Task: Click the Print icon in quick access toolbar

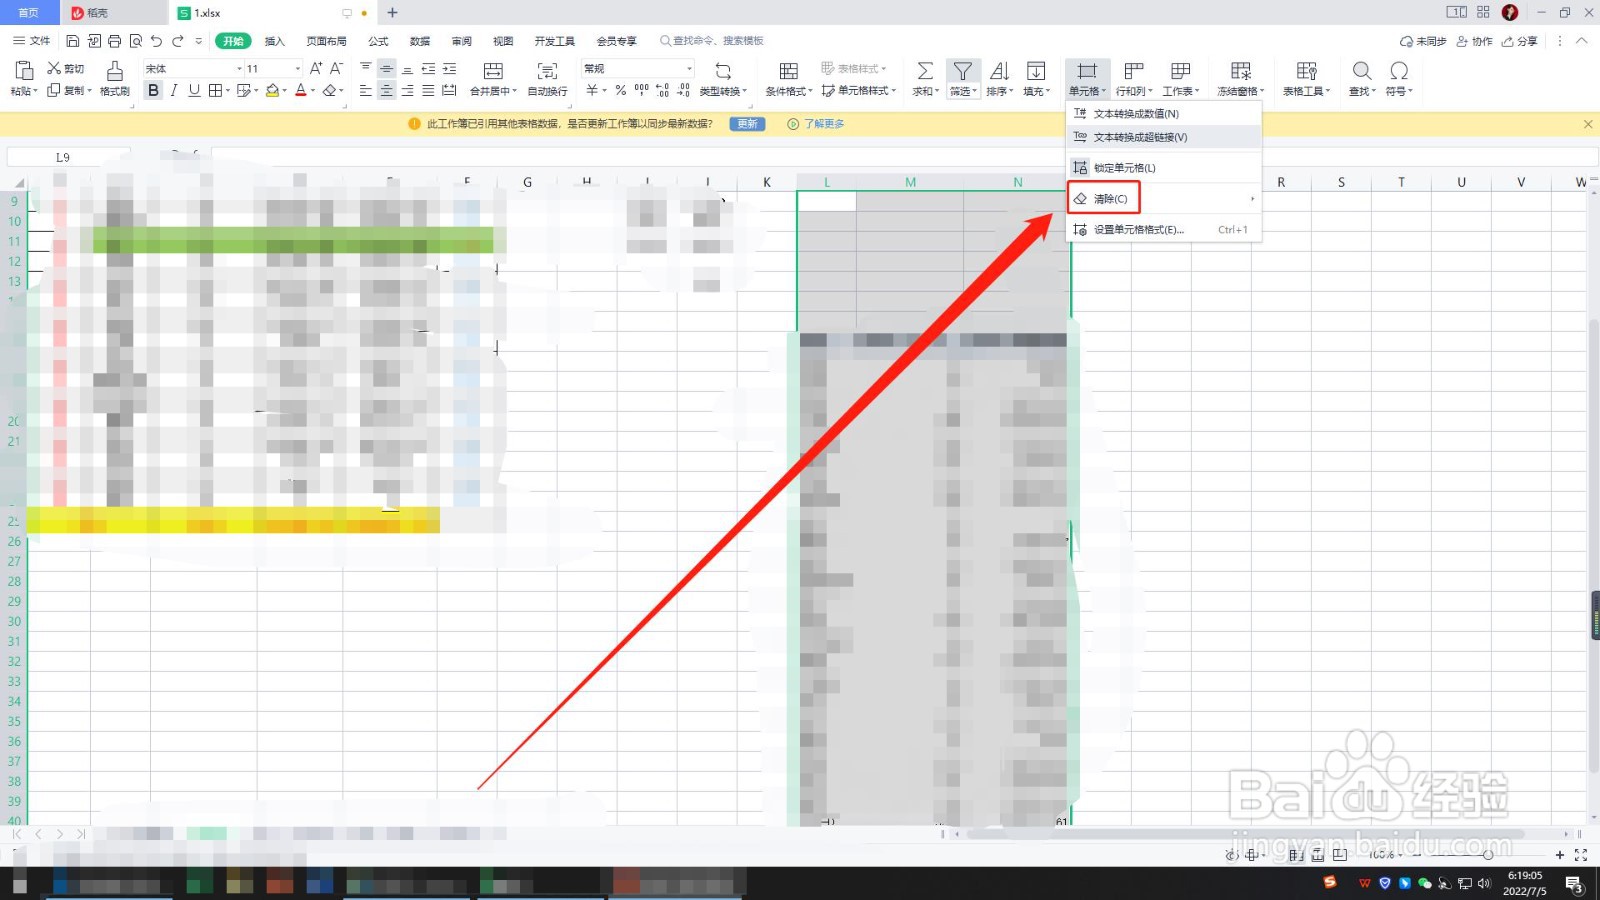Action: pos(114,41)
